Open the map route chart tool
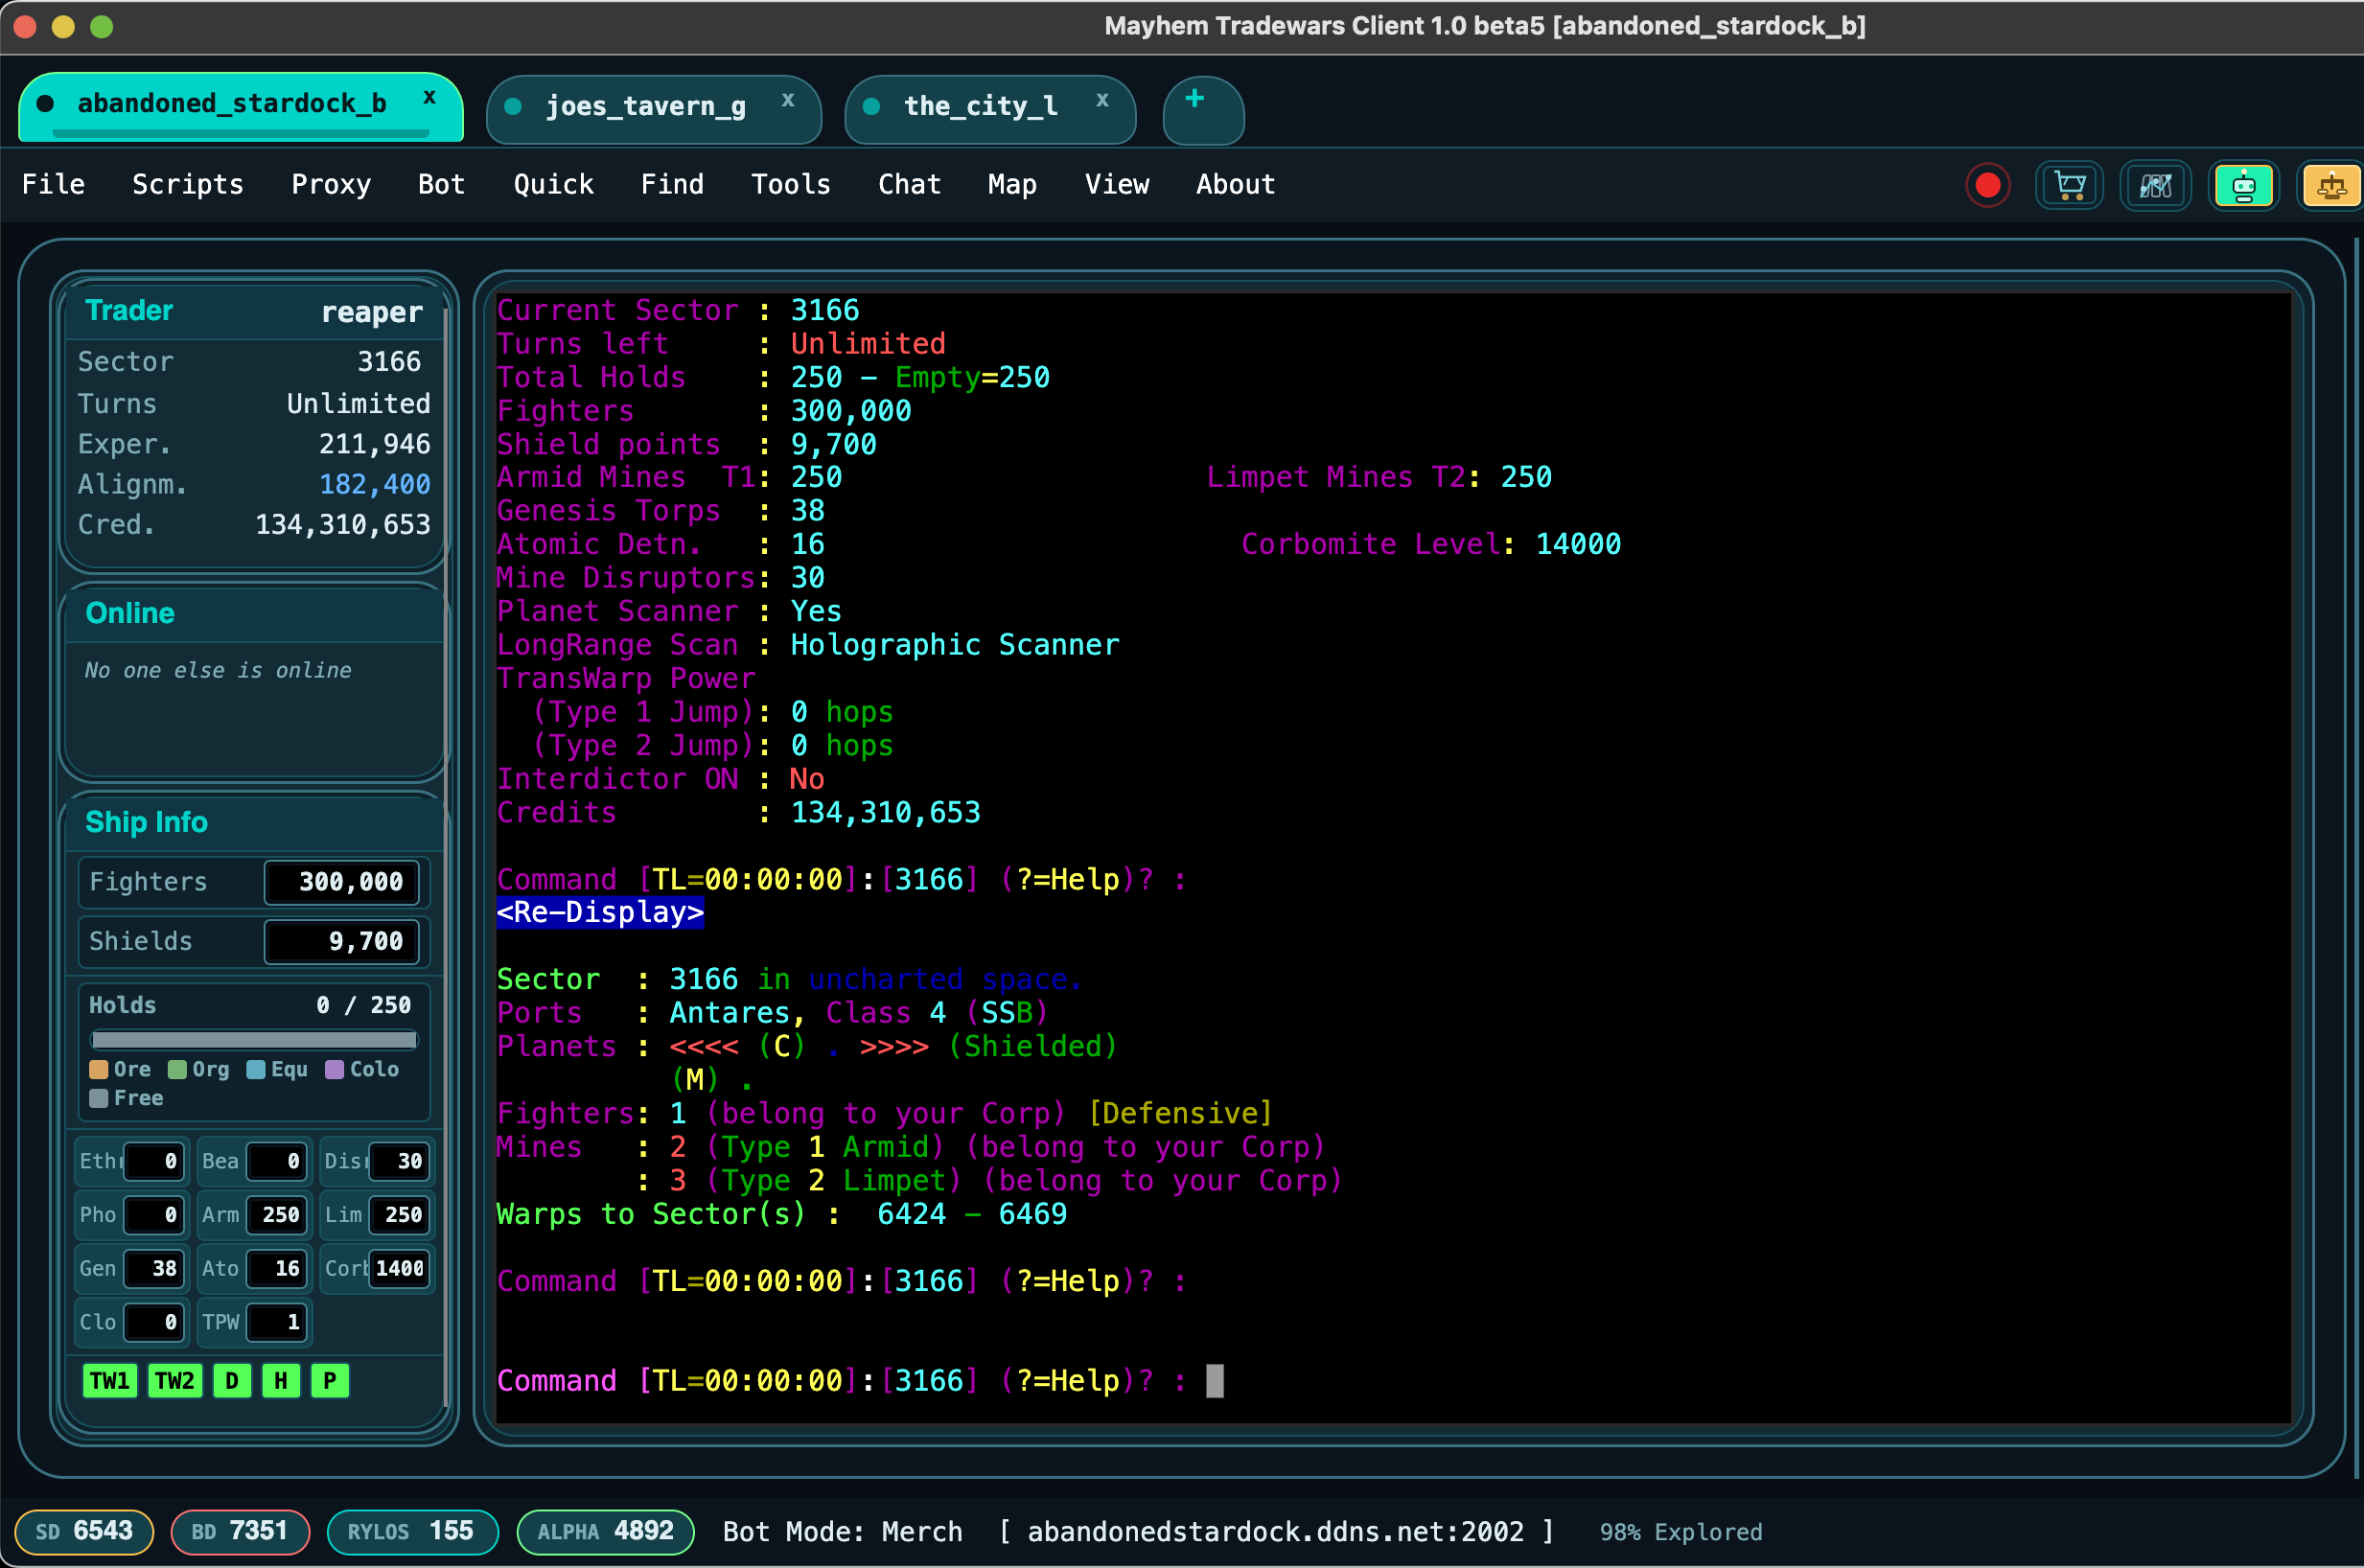Screen dimensions: 2364x1568 [x=2155, y=185]
